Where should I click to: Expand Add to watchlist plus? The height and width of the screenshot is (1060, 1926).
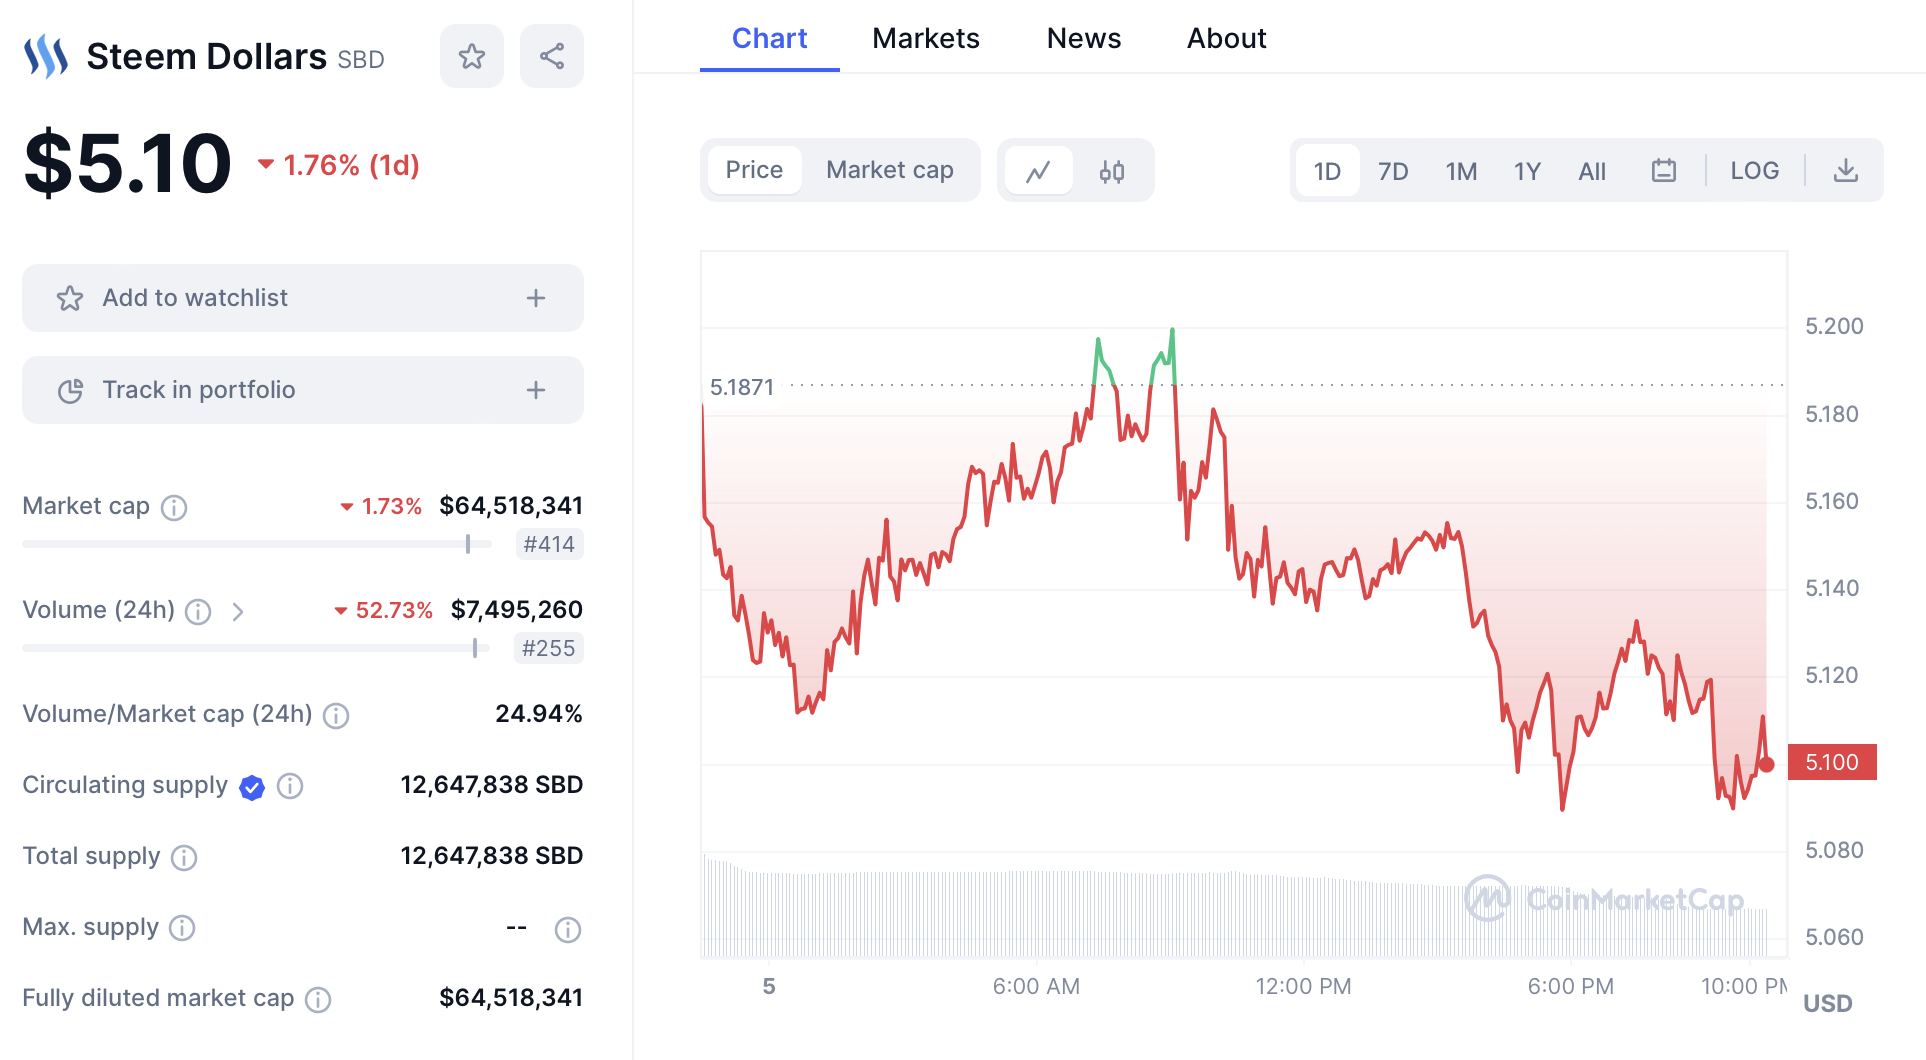pyautogui.click(x=536, y=298)
